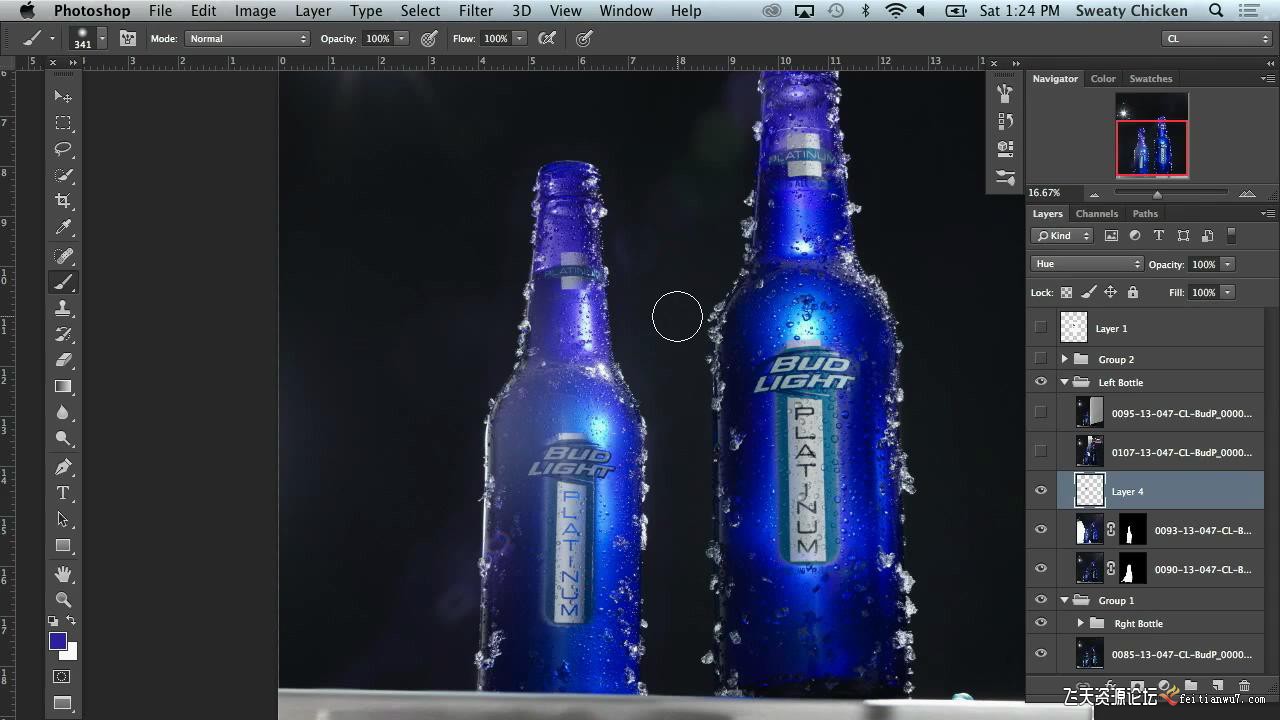Hide the Left Bottle group
1280x720 pixels.
click(1041, 382)
